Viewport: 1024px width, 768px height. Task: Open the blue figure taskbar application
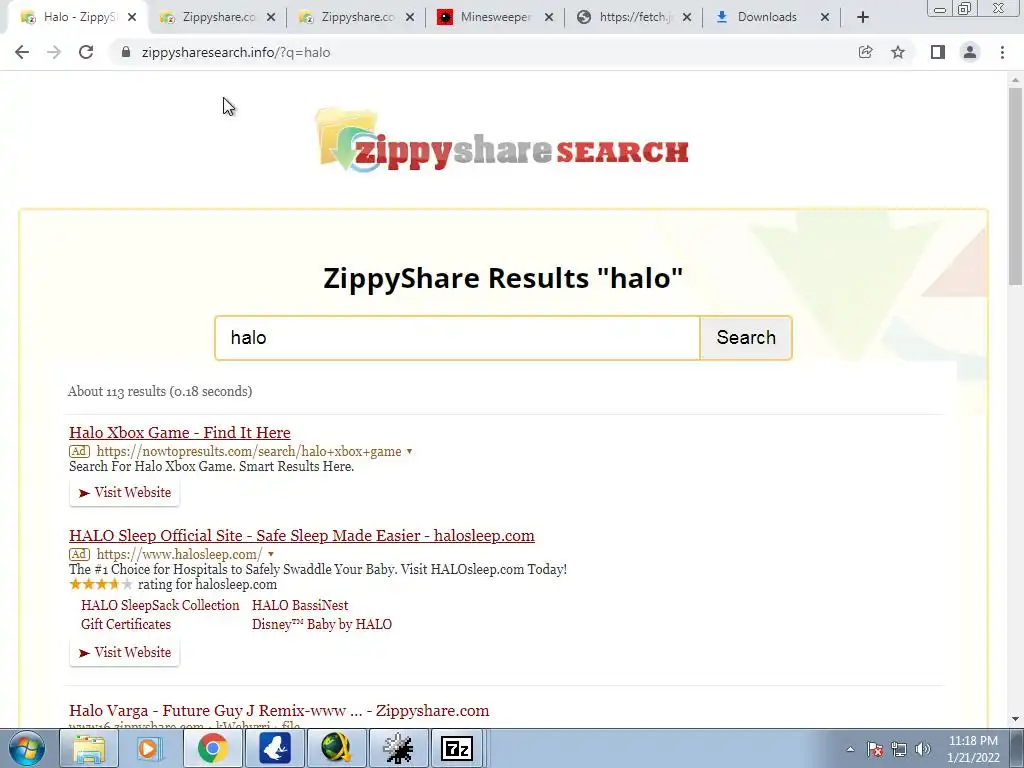point(275,748)
